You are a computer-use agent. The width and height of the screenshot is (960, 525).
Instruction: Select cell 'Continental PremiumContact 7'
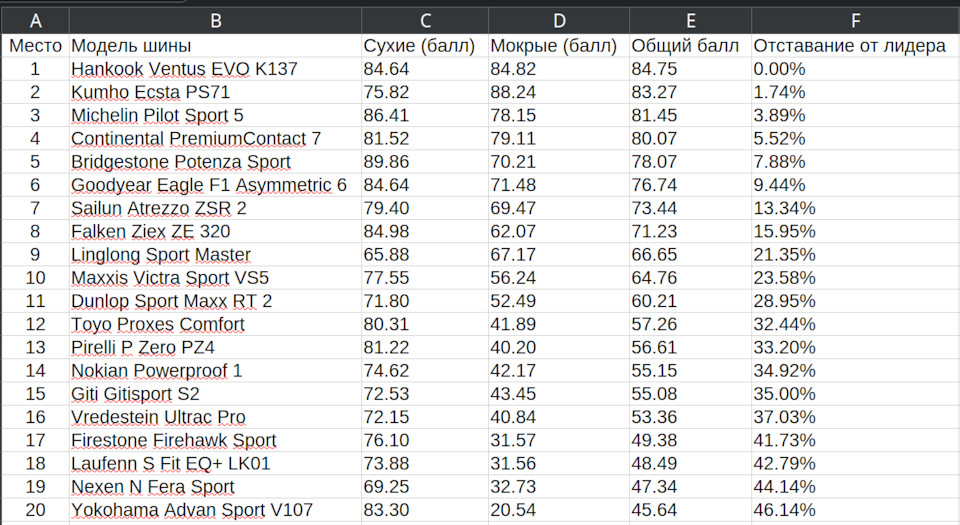pyautogui.click(x=216, y=139)
